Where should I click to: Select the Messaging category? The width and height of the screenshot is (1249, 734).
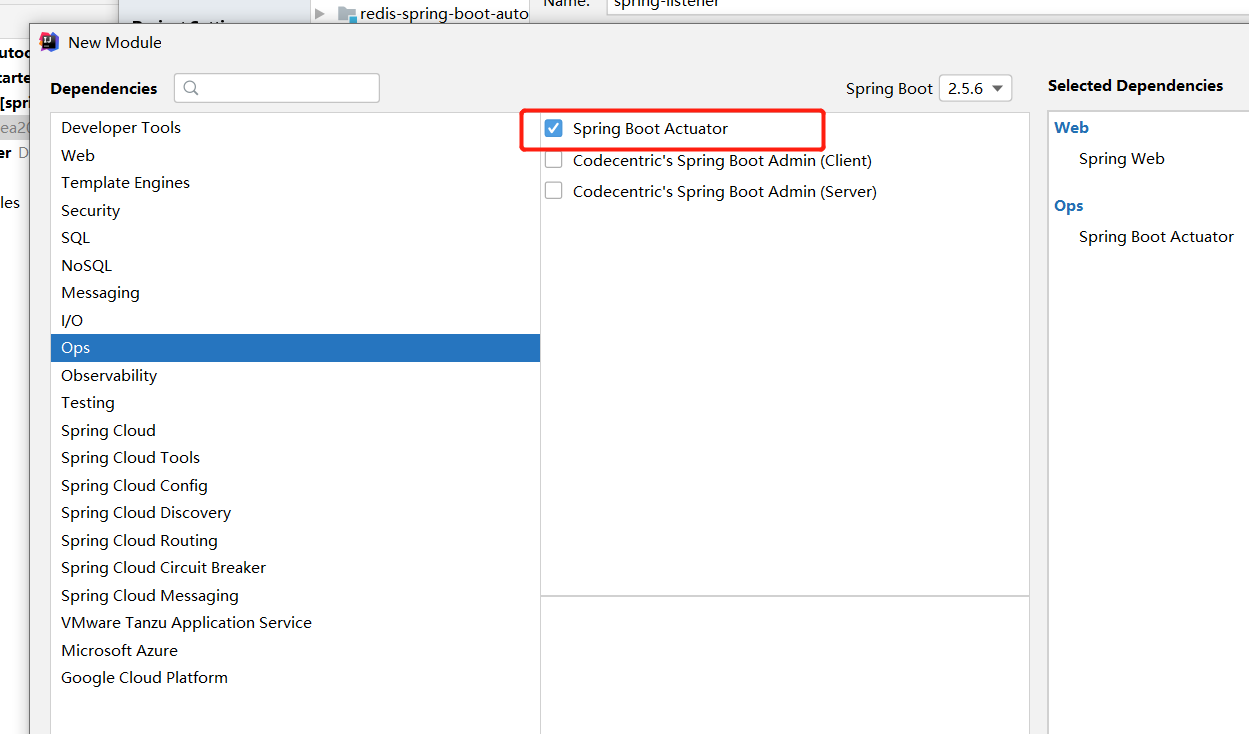[295, 293]
